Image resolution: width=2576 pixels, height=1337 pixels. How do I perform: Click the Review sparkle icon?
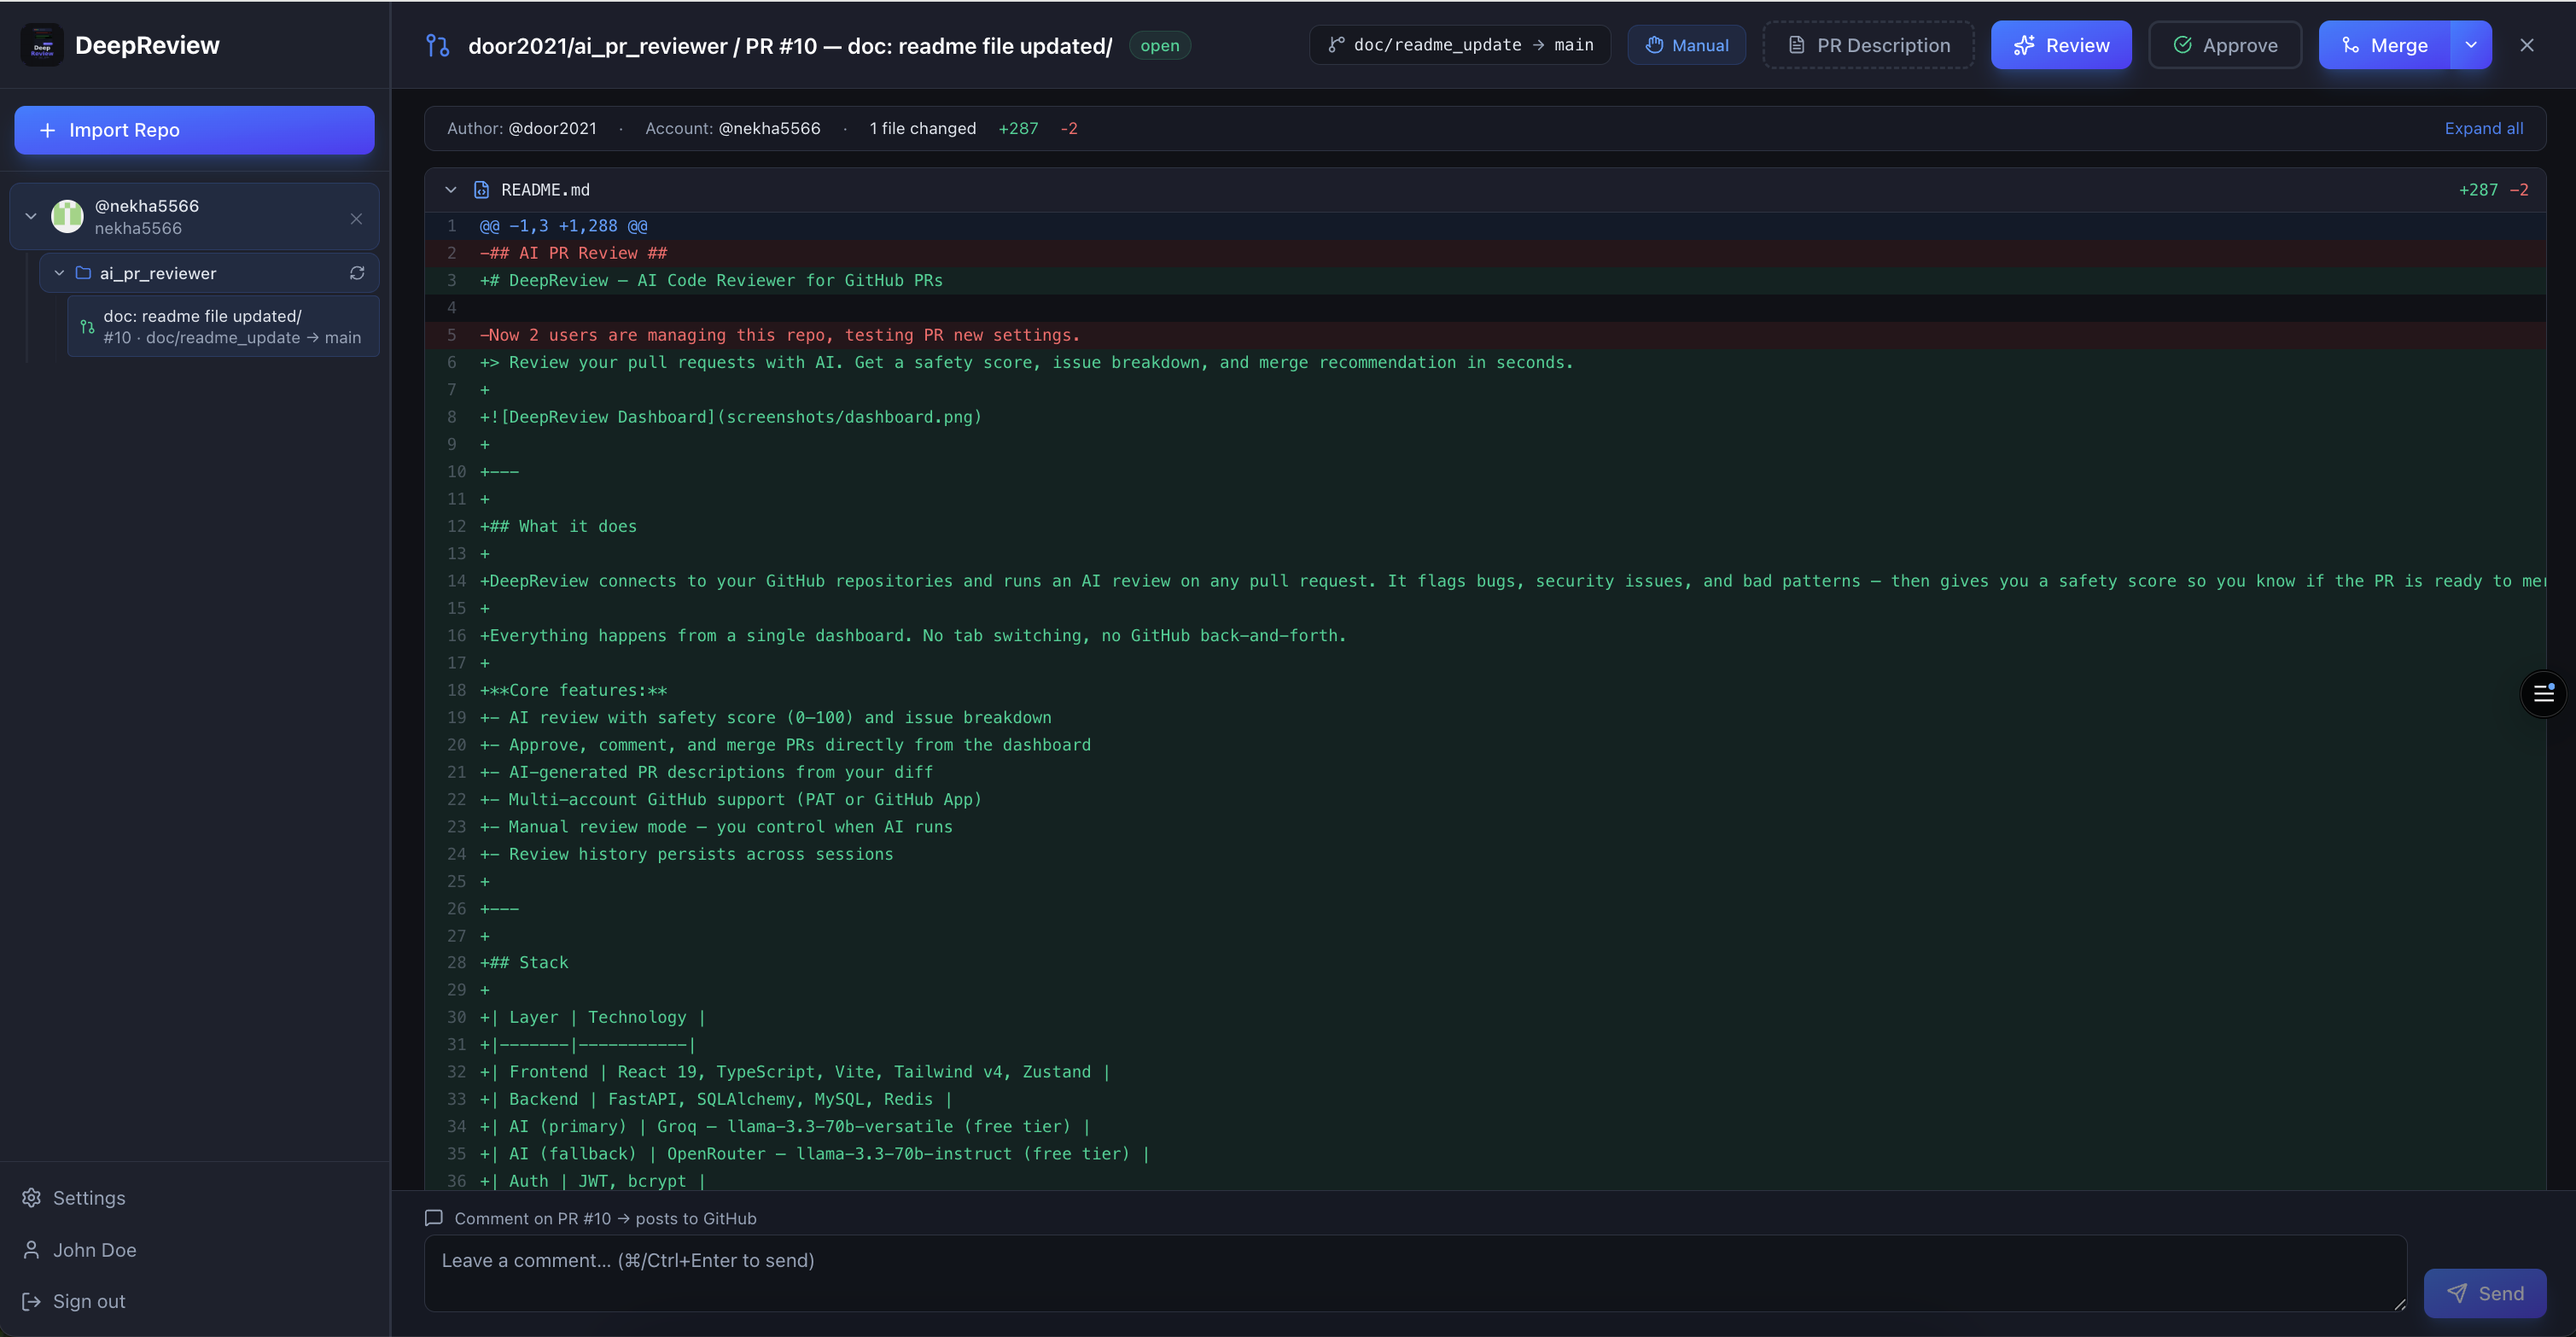[2024, 45]
